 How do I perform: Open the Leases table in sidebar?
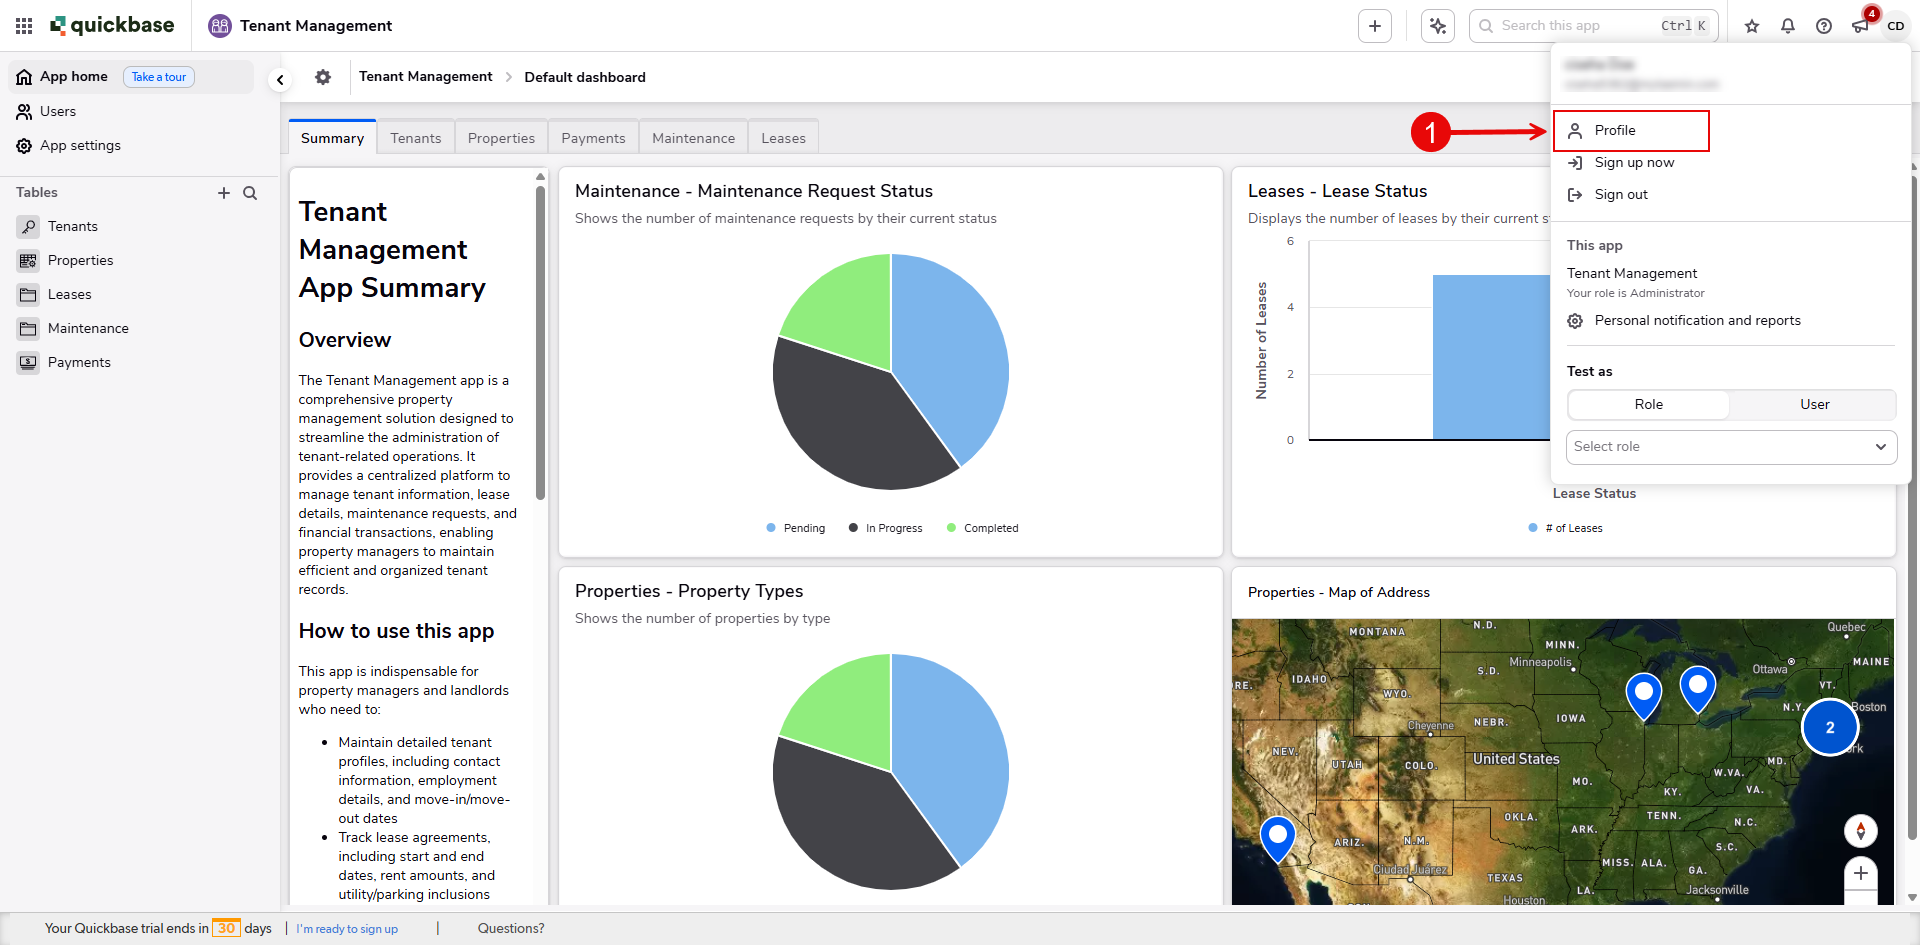(69, 295)
